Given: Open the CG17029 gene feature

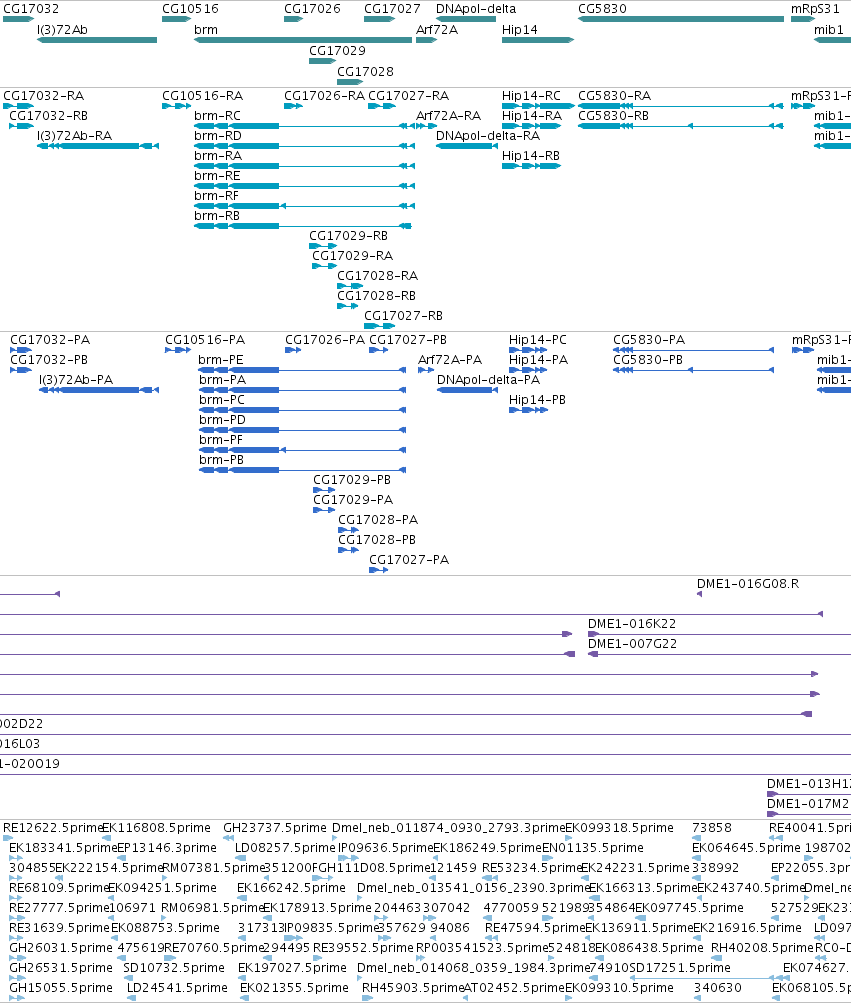Looking at the screenshot, I should click(322, 61).
